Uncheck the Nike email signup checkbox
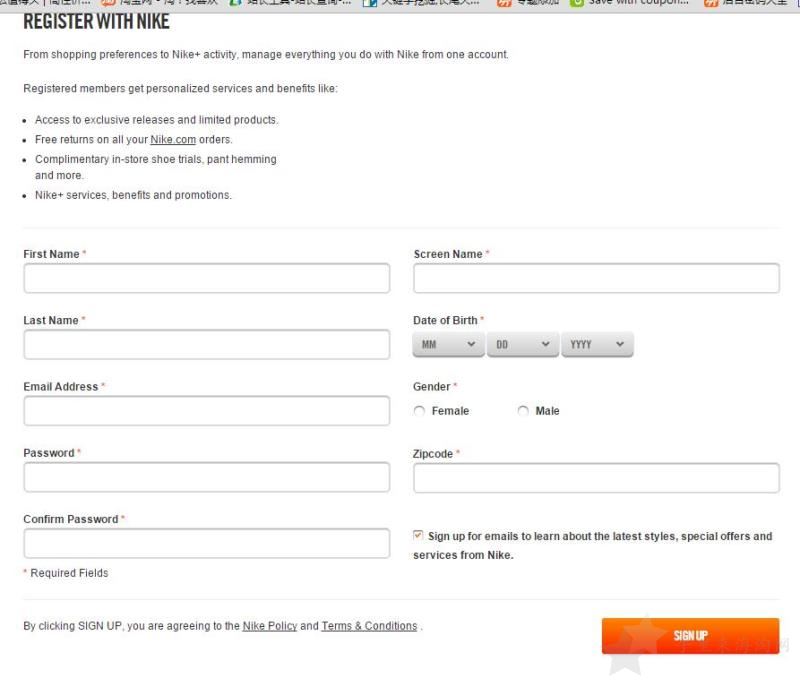This screenshot has height=687, width=800. [418, 535]
